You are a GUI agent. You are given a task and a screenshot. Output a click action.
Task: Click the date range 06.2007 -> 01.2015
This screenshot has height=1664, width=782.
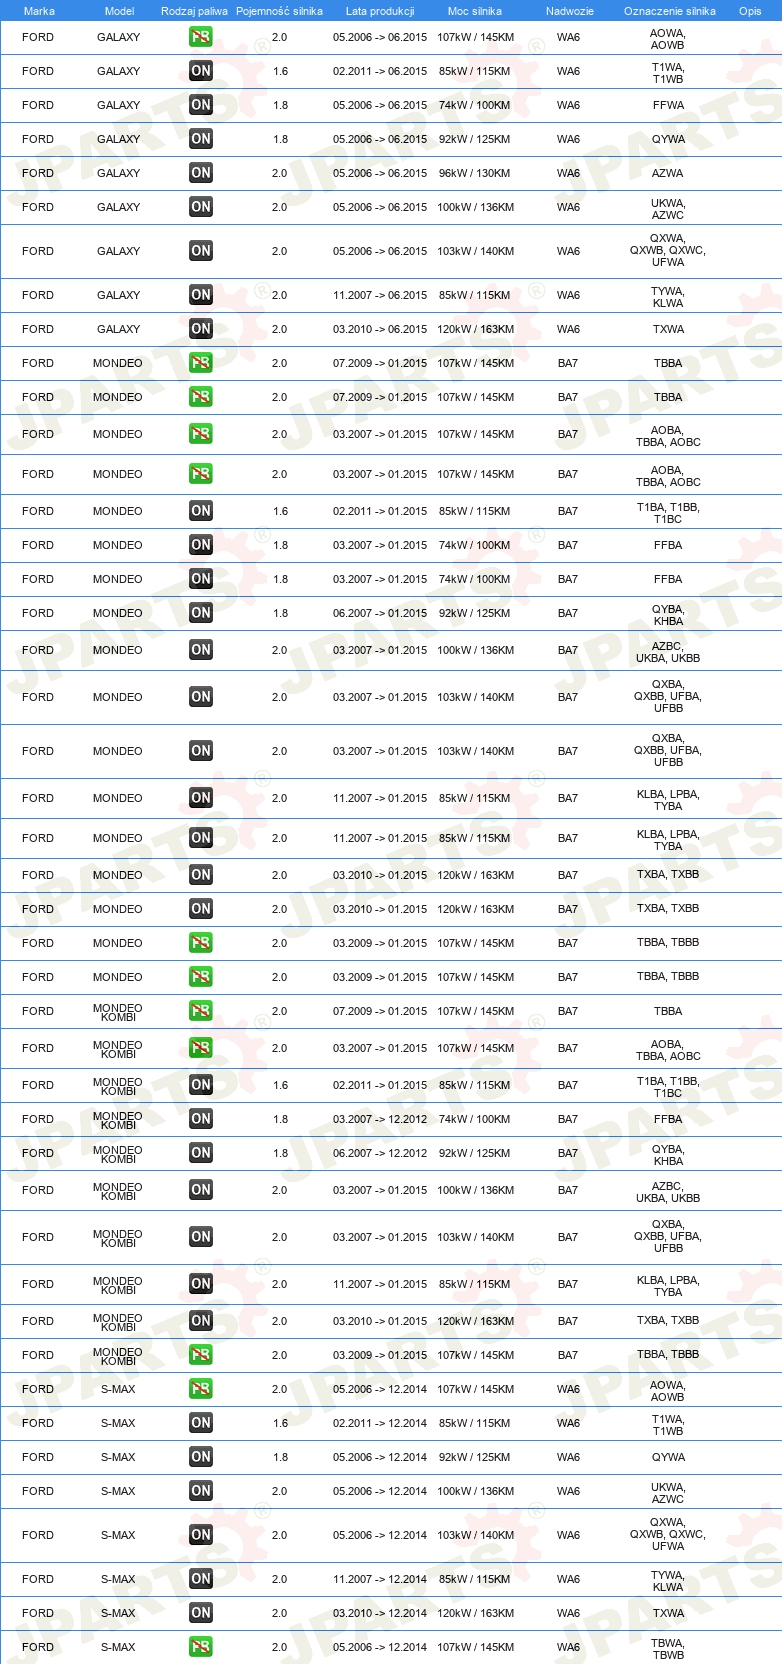[380, 613]
